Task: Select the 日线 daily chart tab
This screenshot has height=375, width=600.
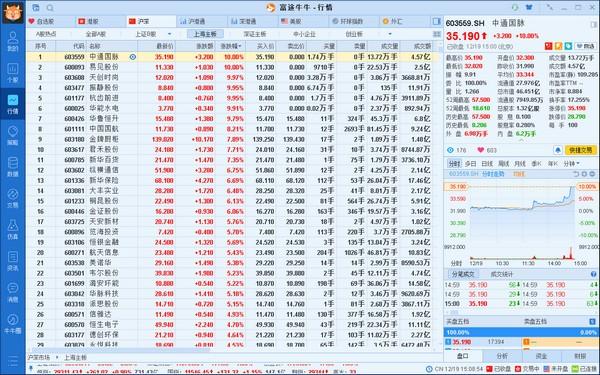Action: pos(487,164)
